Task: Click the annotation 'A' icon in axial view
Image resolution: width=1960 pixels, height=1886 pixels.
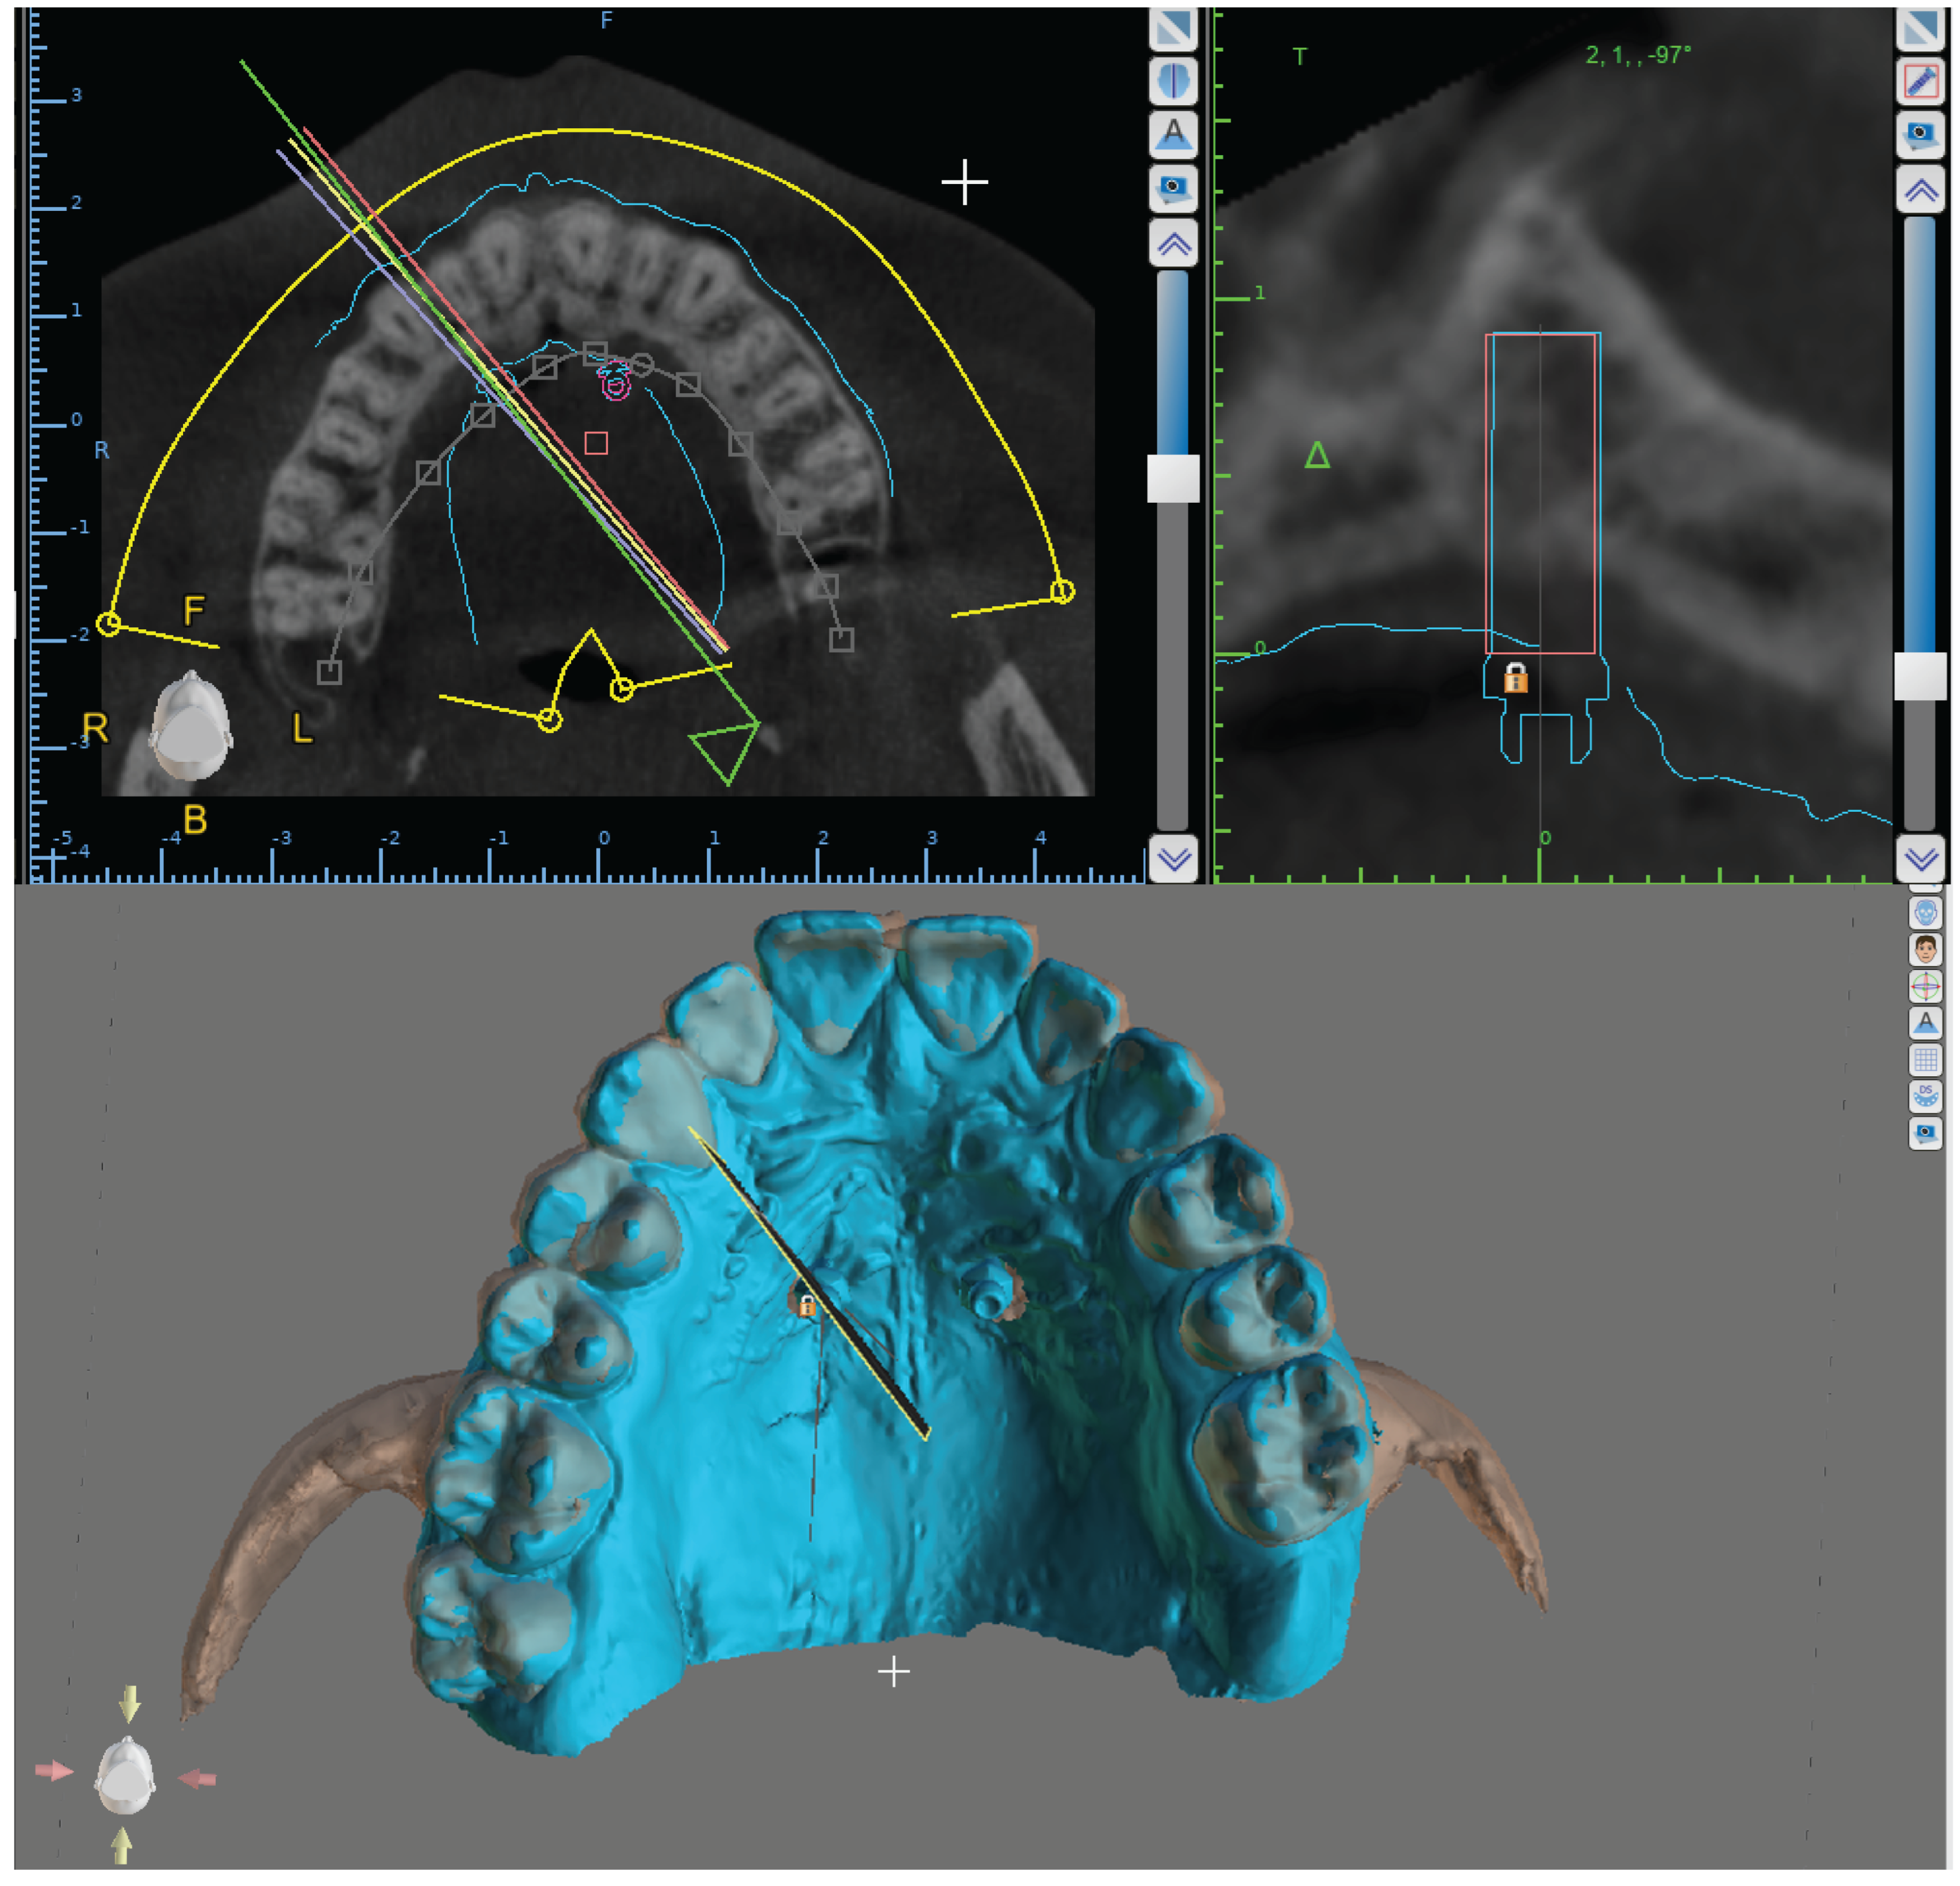Action: click(1173, 134)
